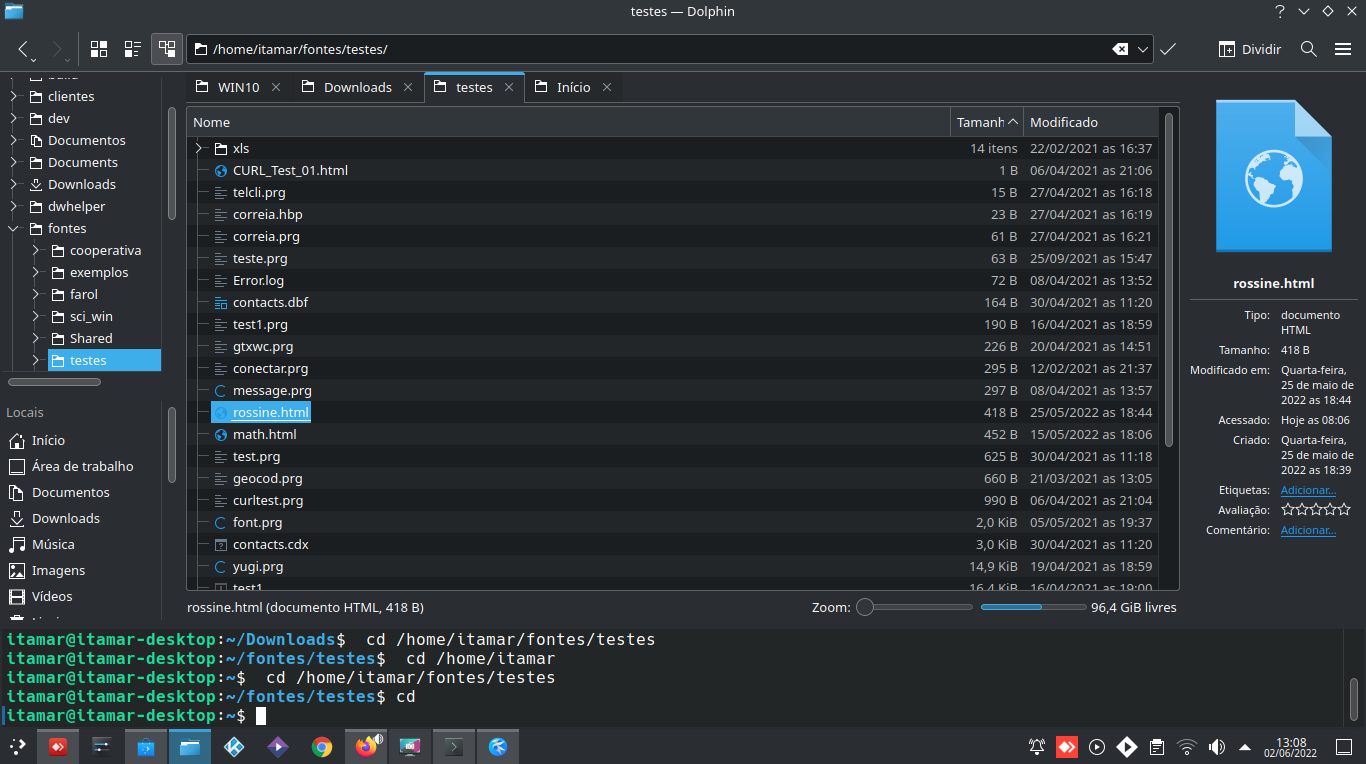
Task: Click Adicionar link next to Etiquetas
Action: [1308, 490]
